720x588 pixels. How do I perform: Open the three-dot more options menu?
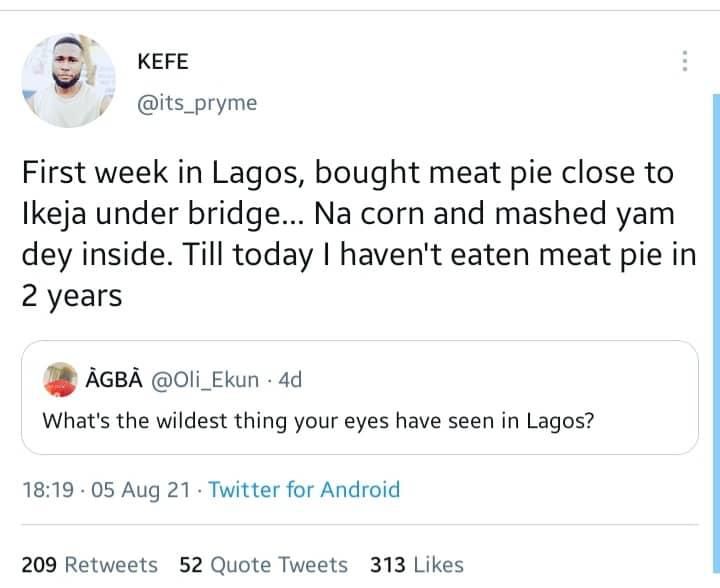click(685, 61)
